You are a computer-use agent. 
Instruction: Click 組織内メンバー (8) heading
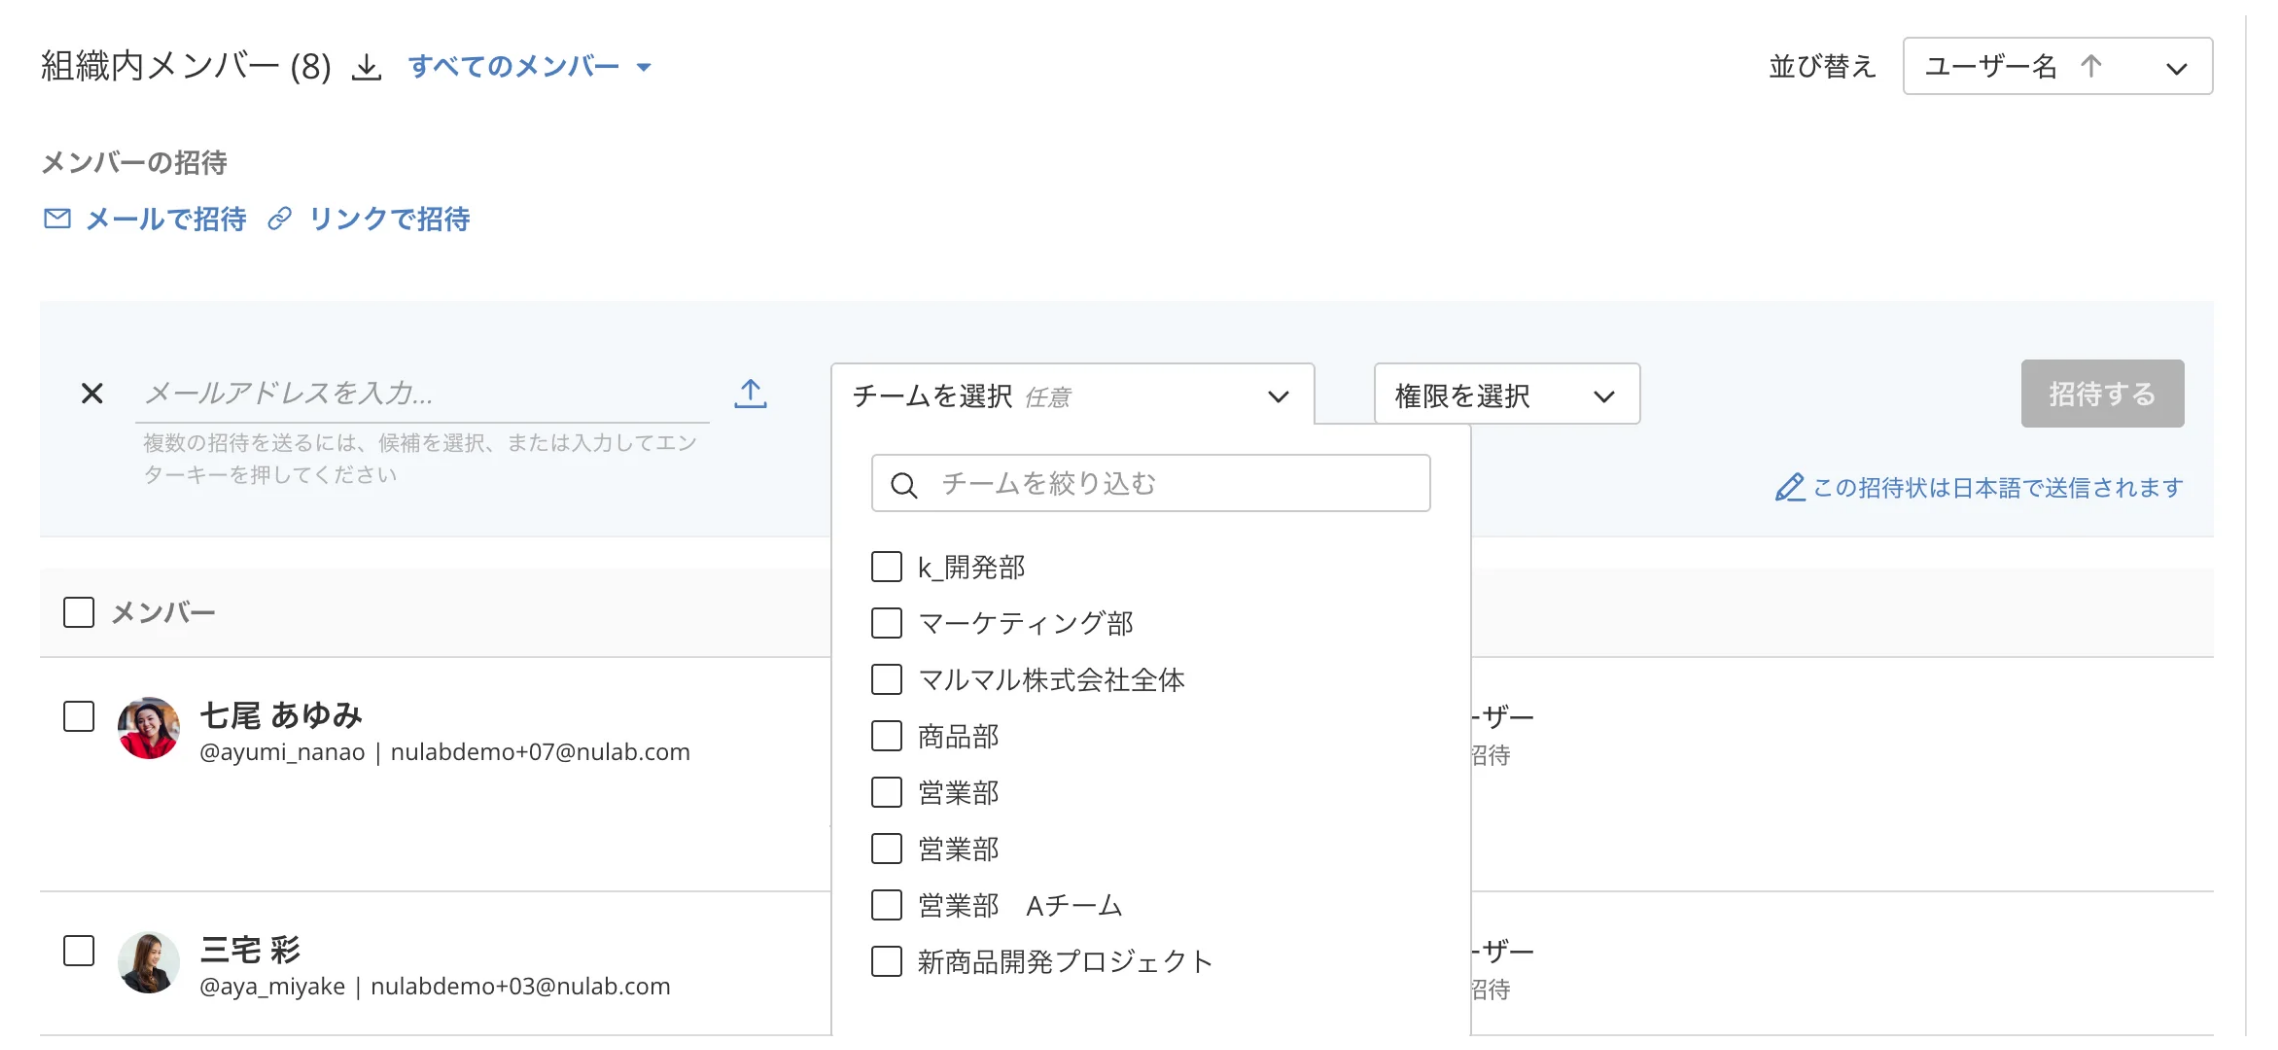click(x=186, y=67)
